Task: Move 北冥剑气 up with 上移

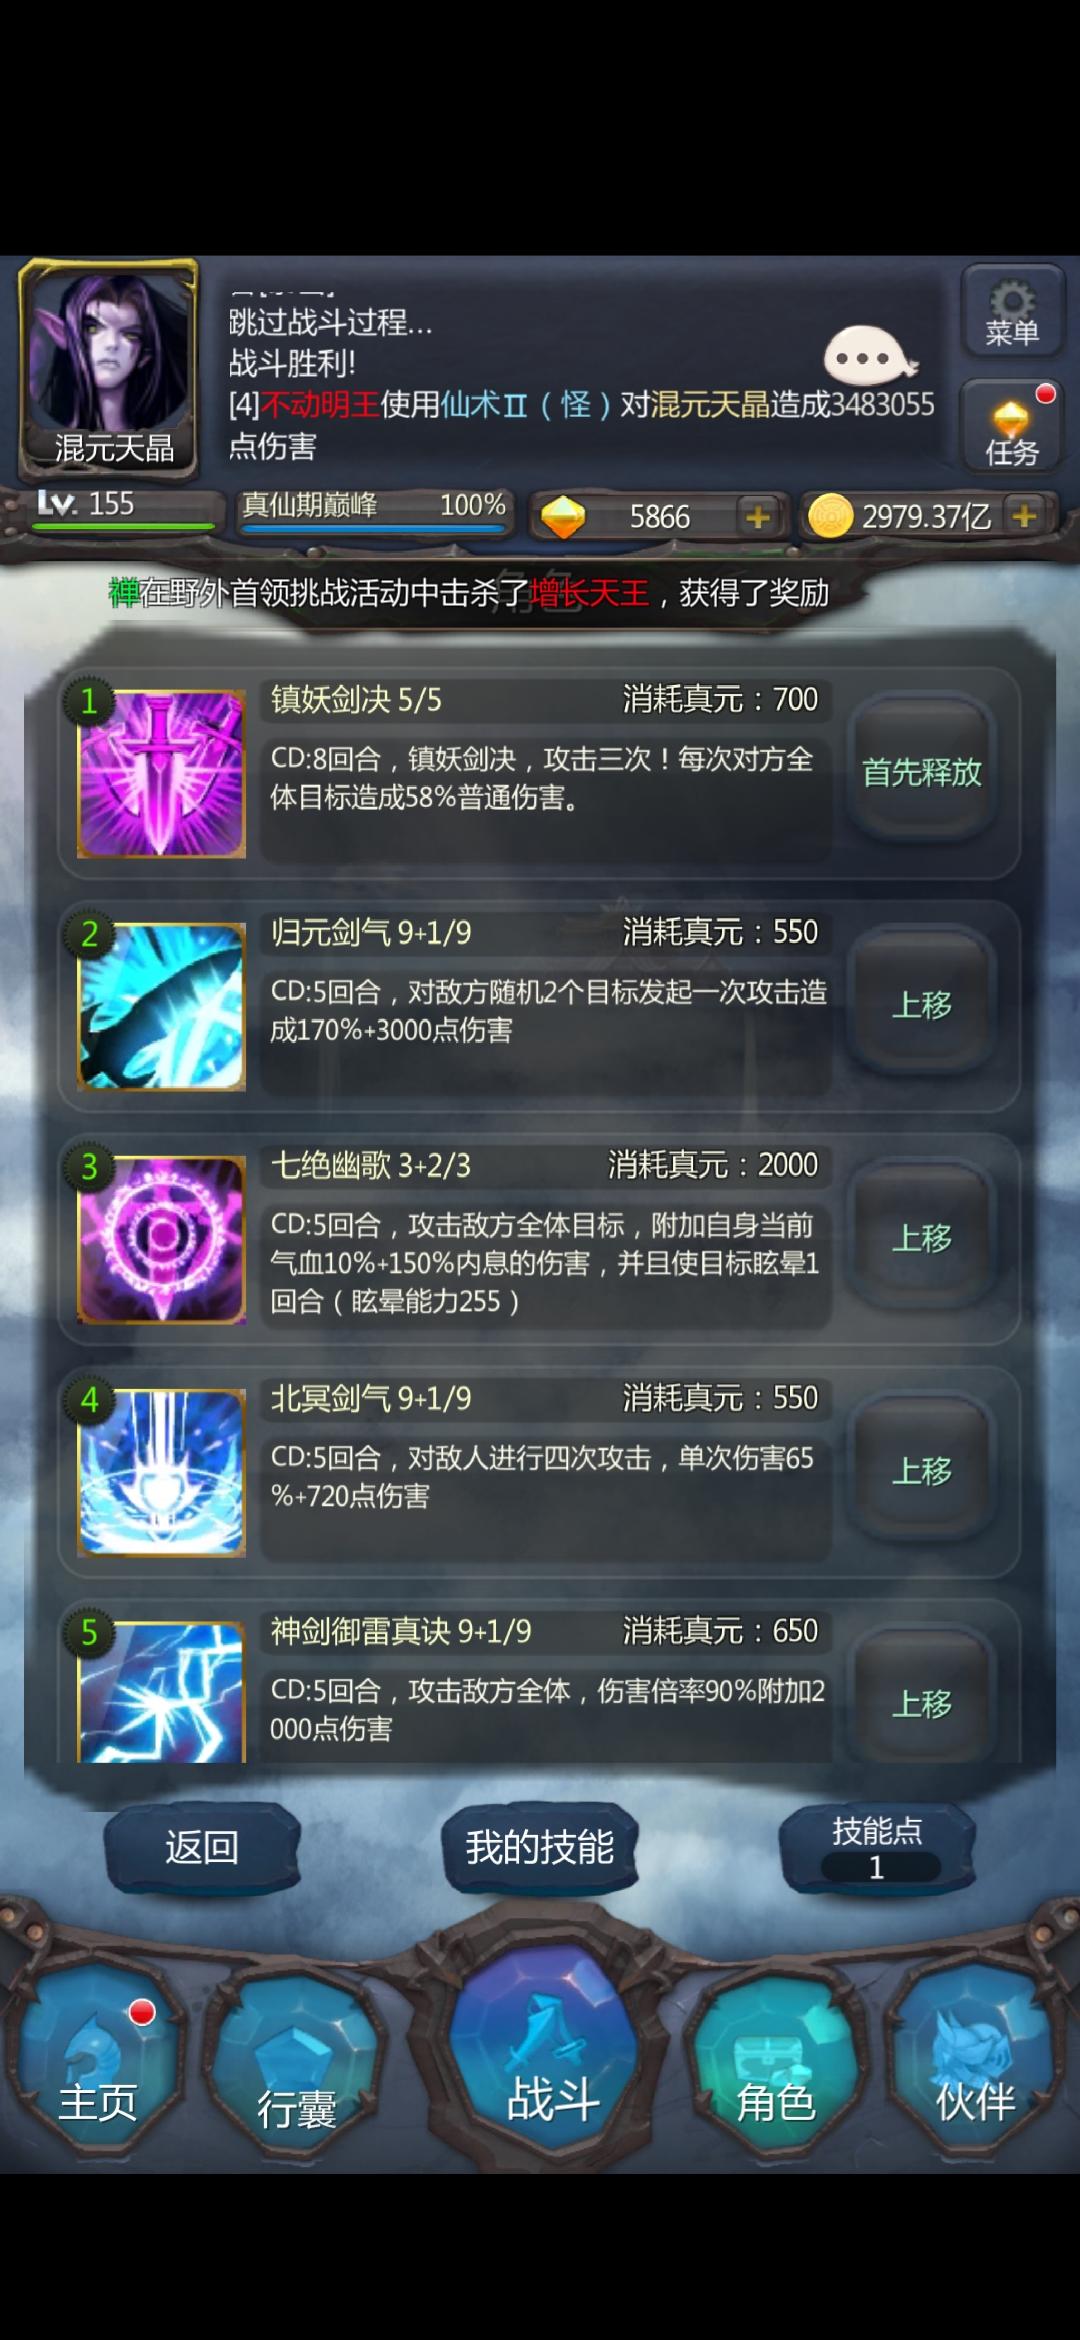Action: pos(922,1471)
